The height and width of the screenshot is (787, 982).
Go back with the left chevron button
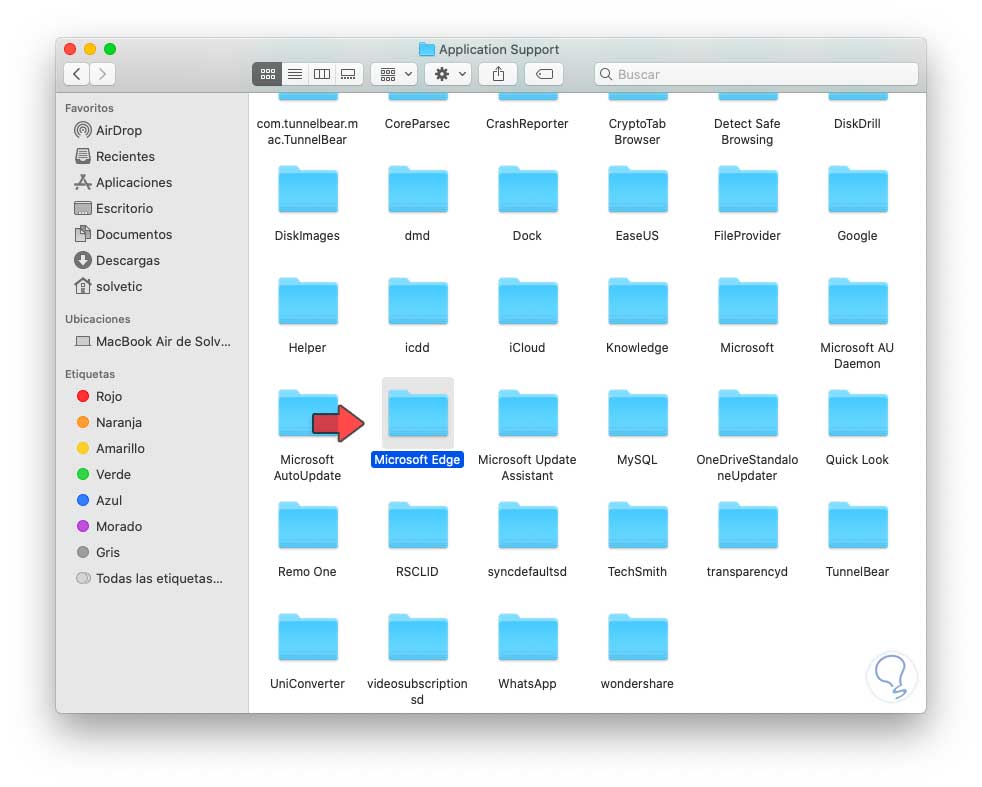point(76,74)
